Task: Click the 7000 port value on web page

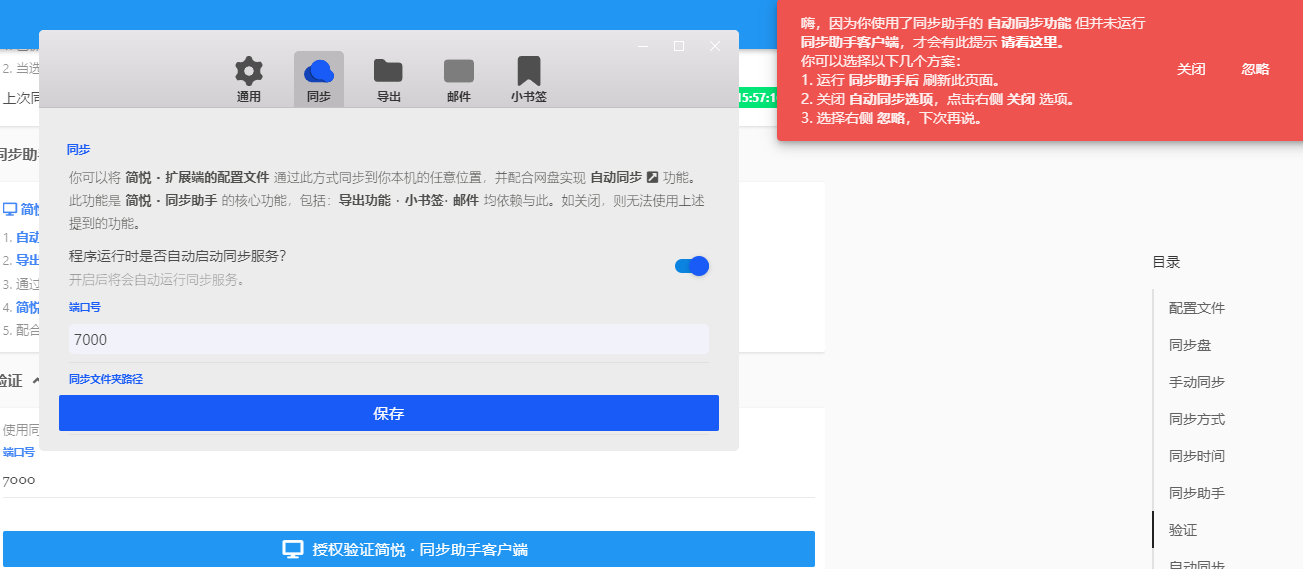Action: coord(19,480)
